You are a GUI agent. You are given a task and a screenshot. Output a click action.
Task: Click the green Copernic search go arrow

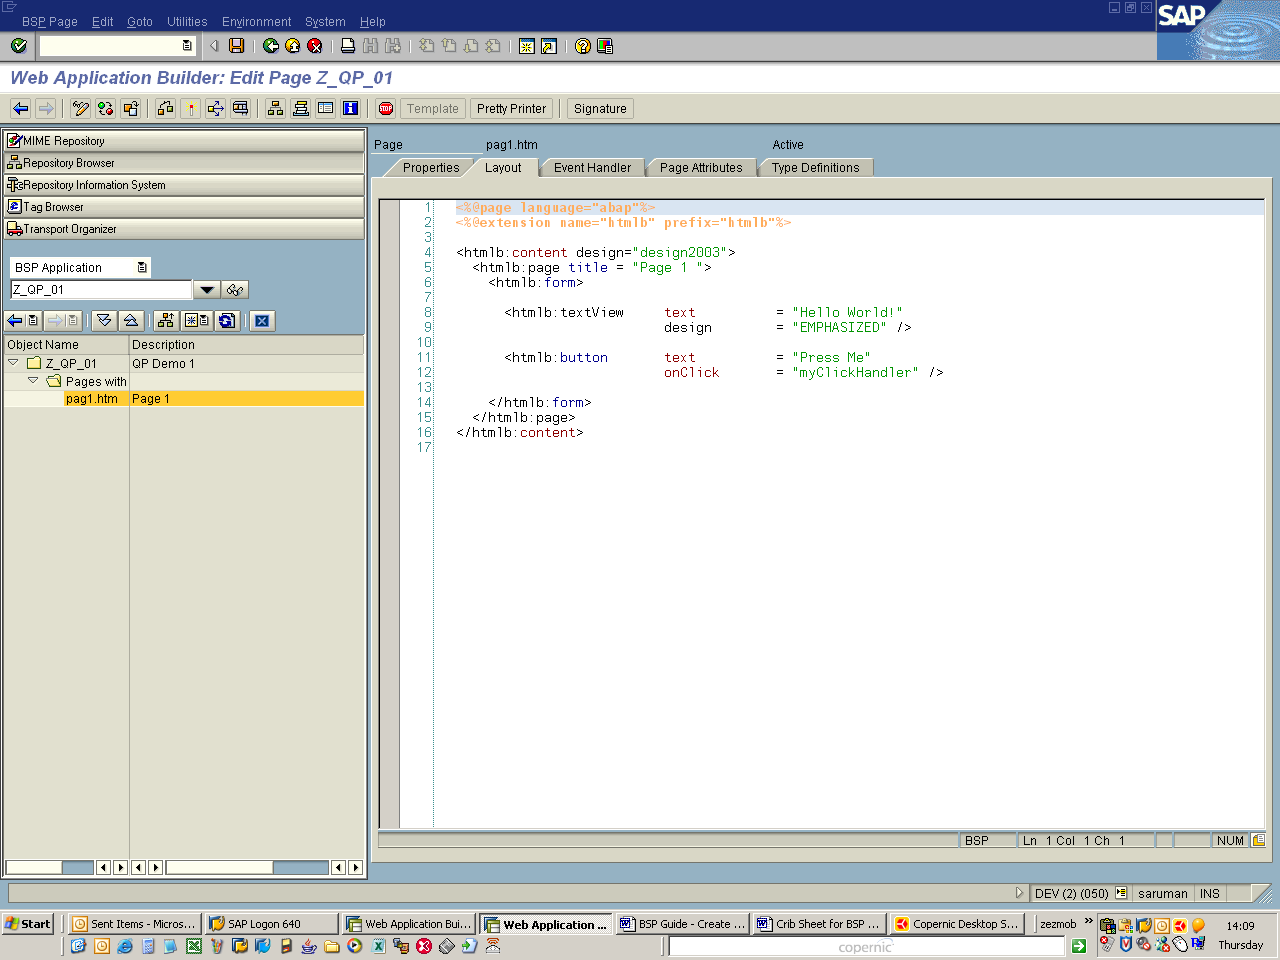click(x=1079, y=946)
